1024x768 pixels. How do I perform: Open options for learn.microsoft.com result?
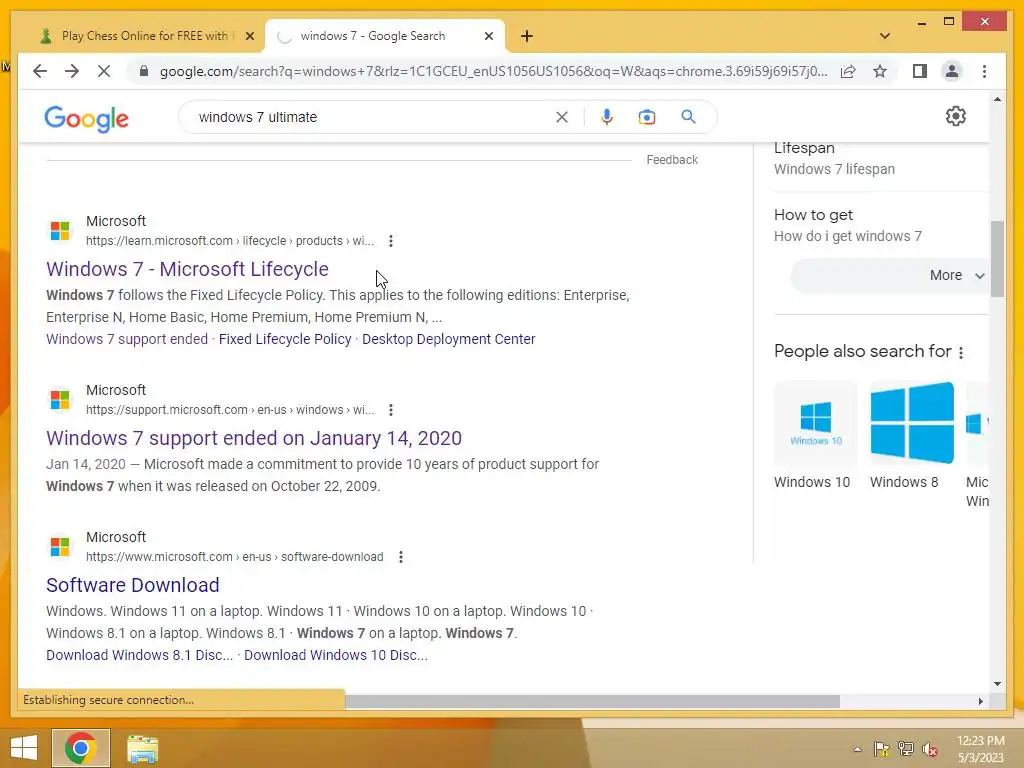pos(391,241)
